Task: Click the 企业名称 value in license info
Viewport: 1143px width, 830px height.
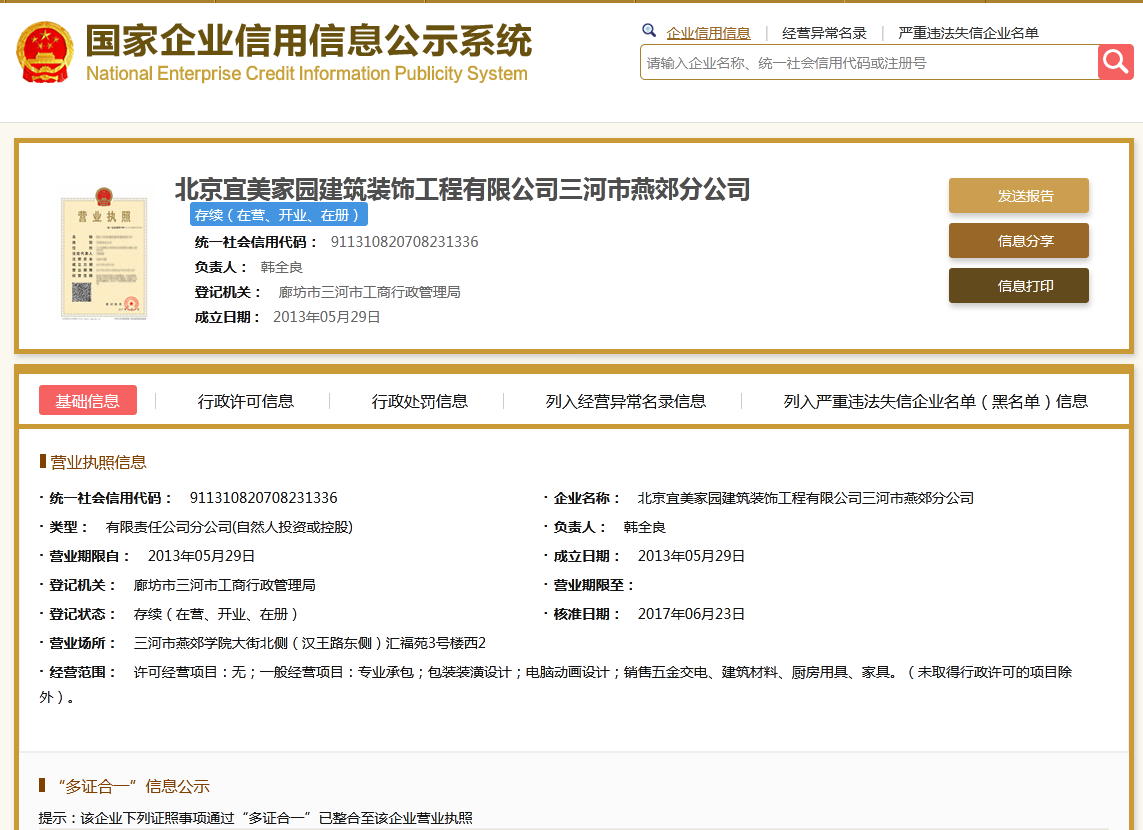Action: click(805, 498)
